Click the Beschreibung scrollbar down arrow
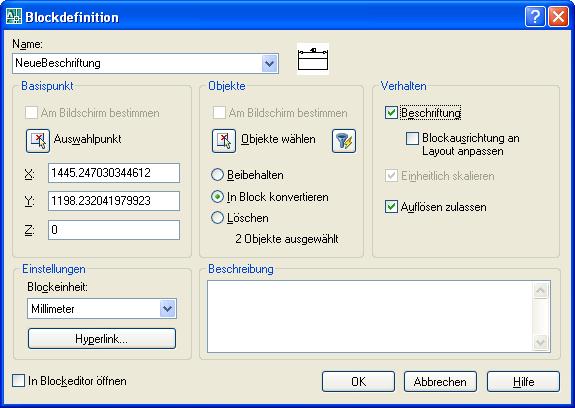The height and width of the screenshot is (408, 575). (541, 342)
